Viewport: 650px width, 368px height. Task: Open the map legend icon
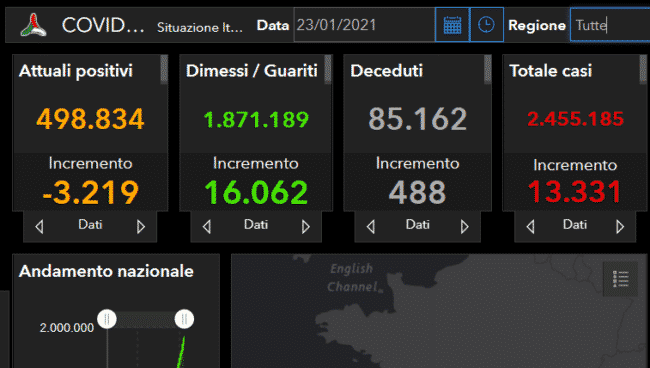pyautogui.click(x=620, y=279)
